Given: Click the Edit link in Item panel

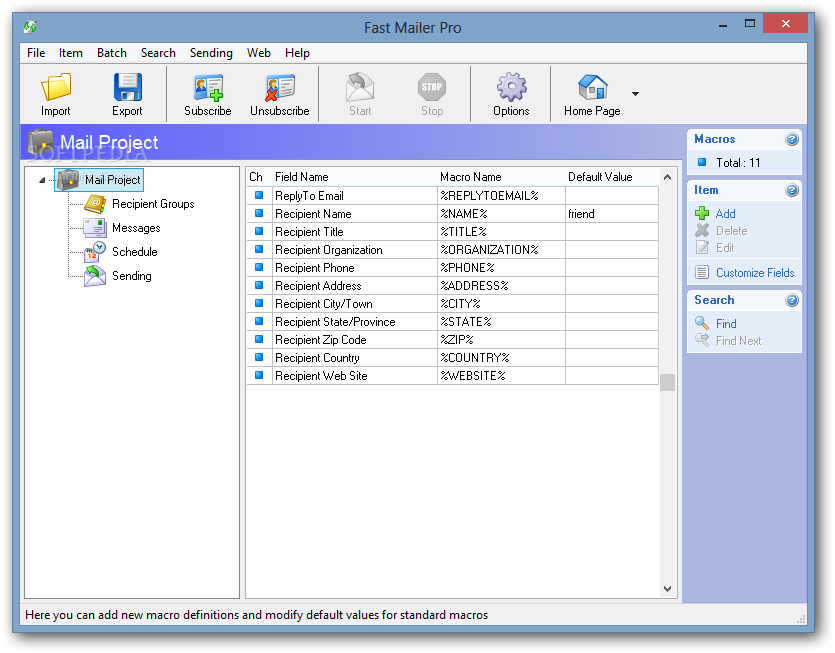Looking at the screenshot, I should pyautogui.click(x=725, y=248).
